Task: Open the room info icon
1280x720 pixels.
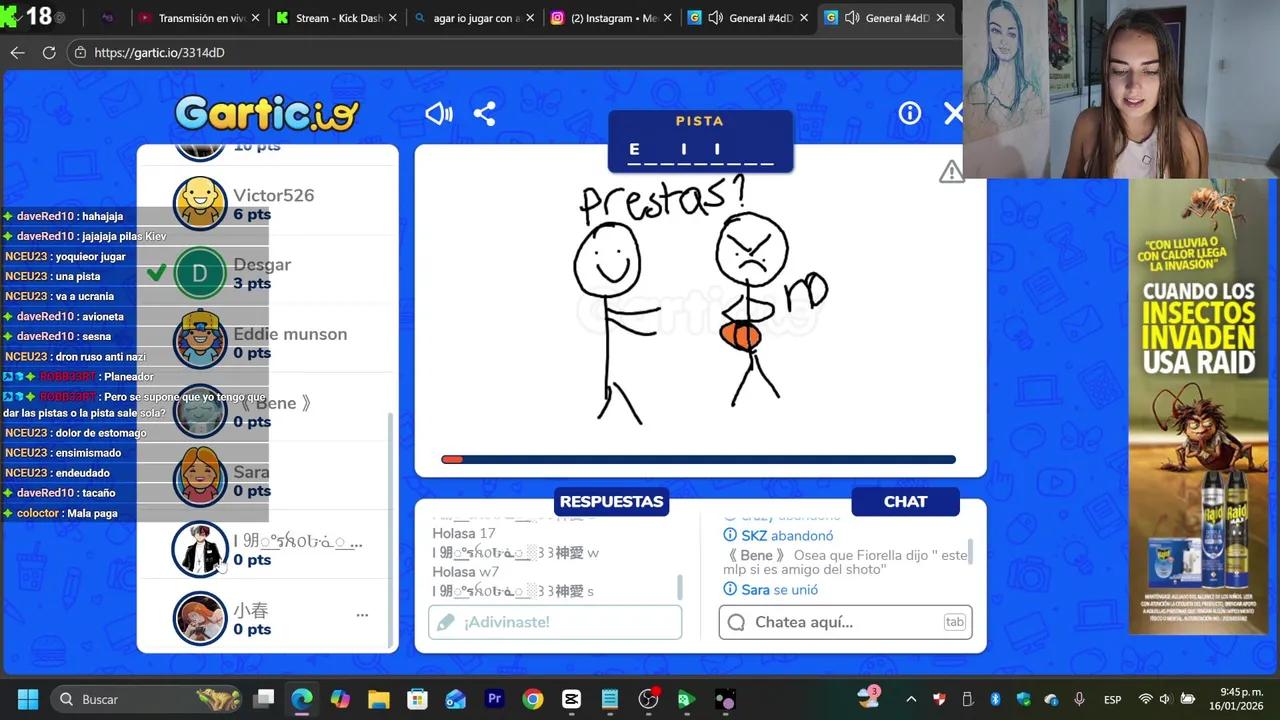Action: point(909,113)
